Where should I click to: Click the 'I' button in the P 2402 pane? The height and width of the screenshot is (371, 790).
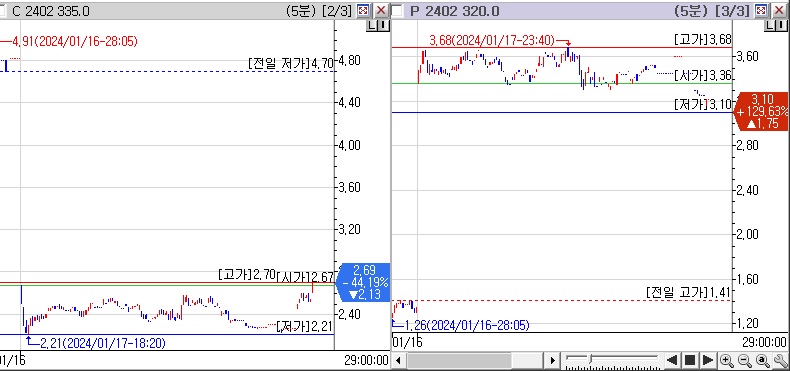(781, 25)
